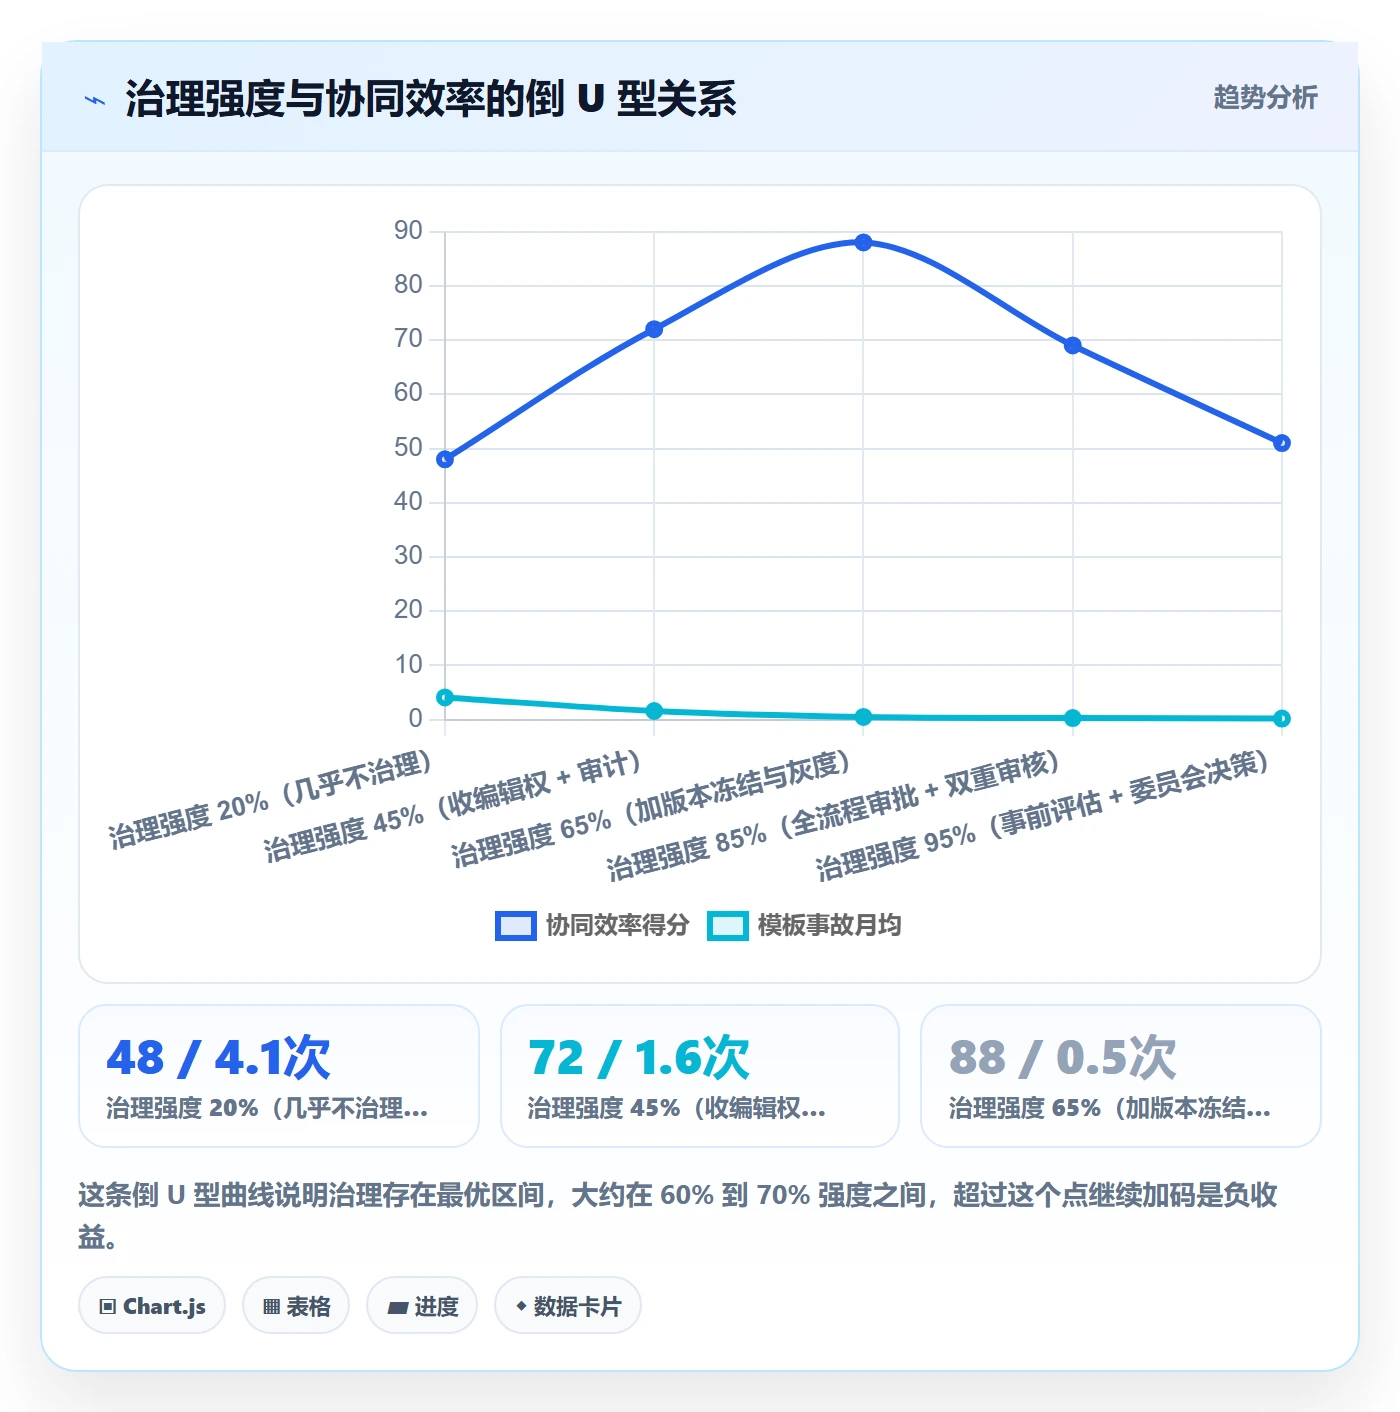1400x1412 pixels.
Task: Click the Chart.js chip icon
Action: click(x=108, y=1307)
